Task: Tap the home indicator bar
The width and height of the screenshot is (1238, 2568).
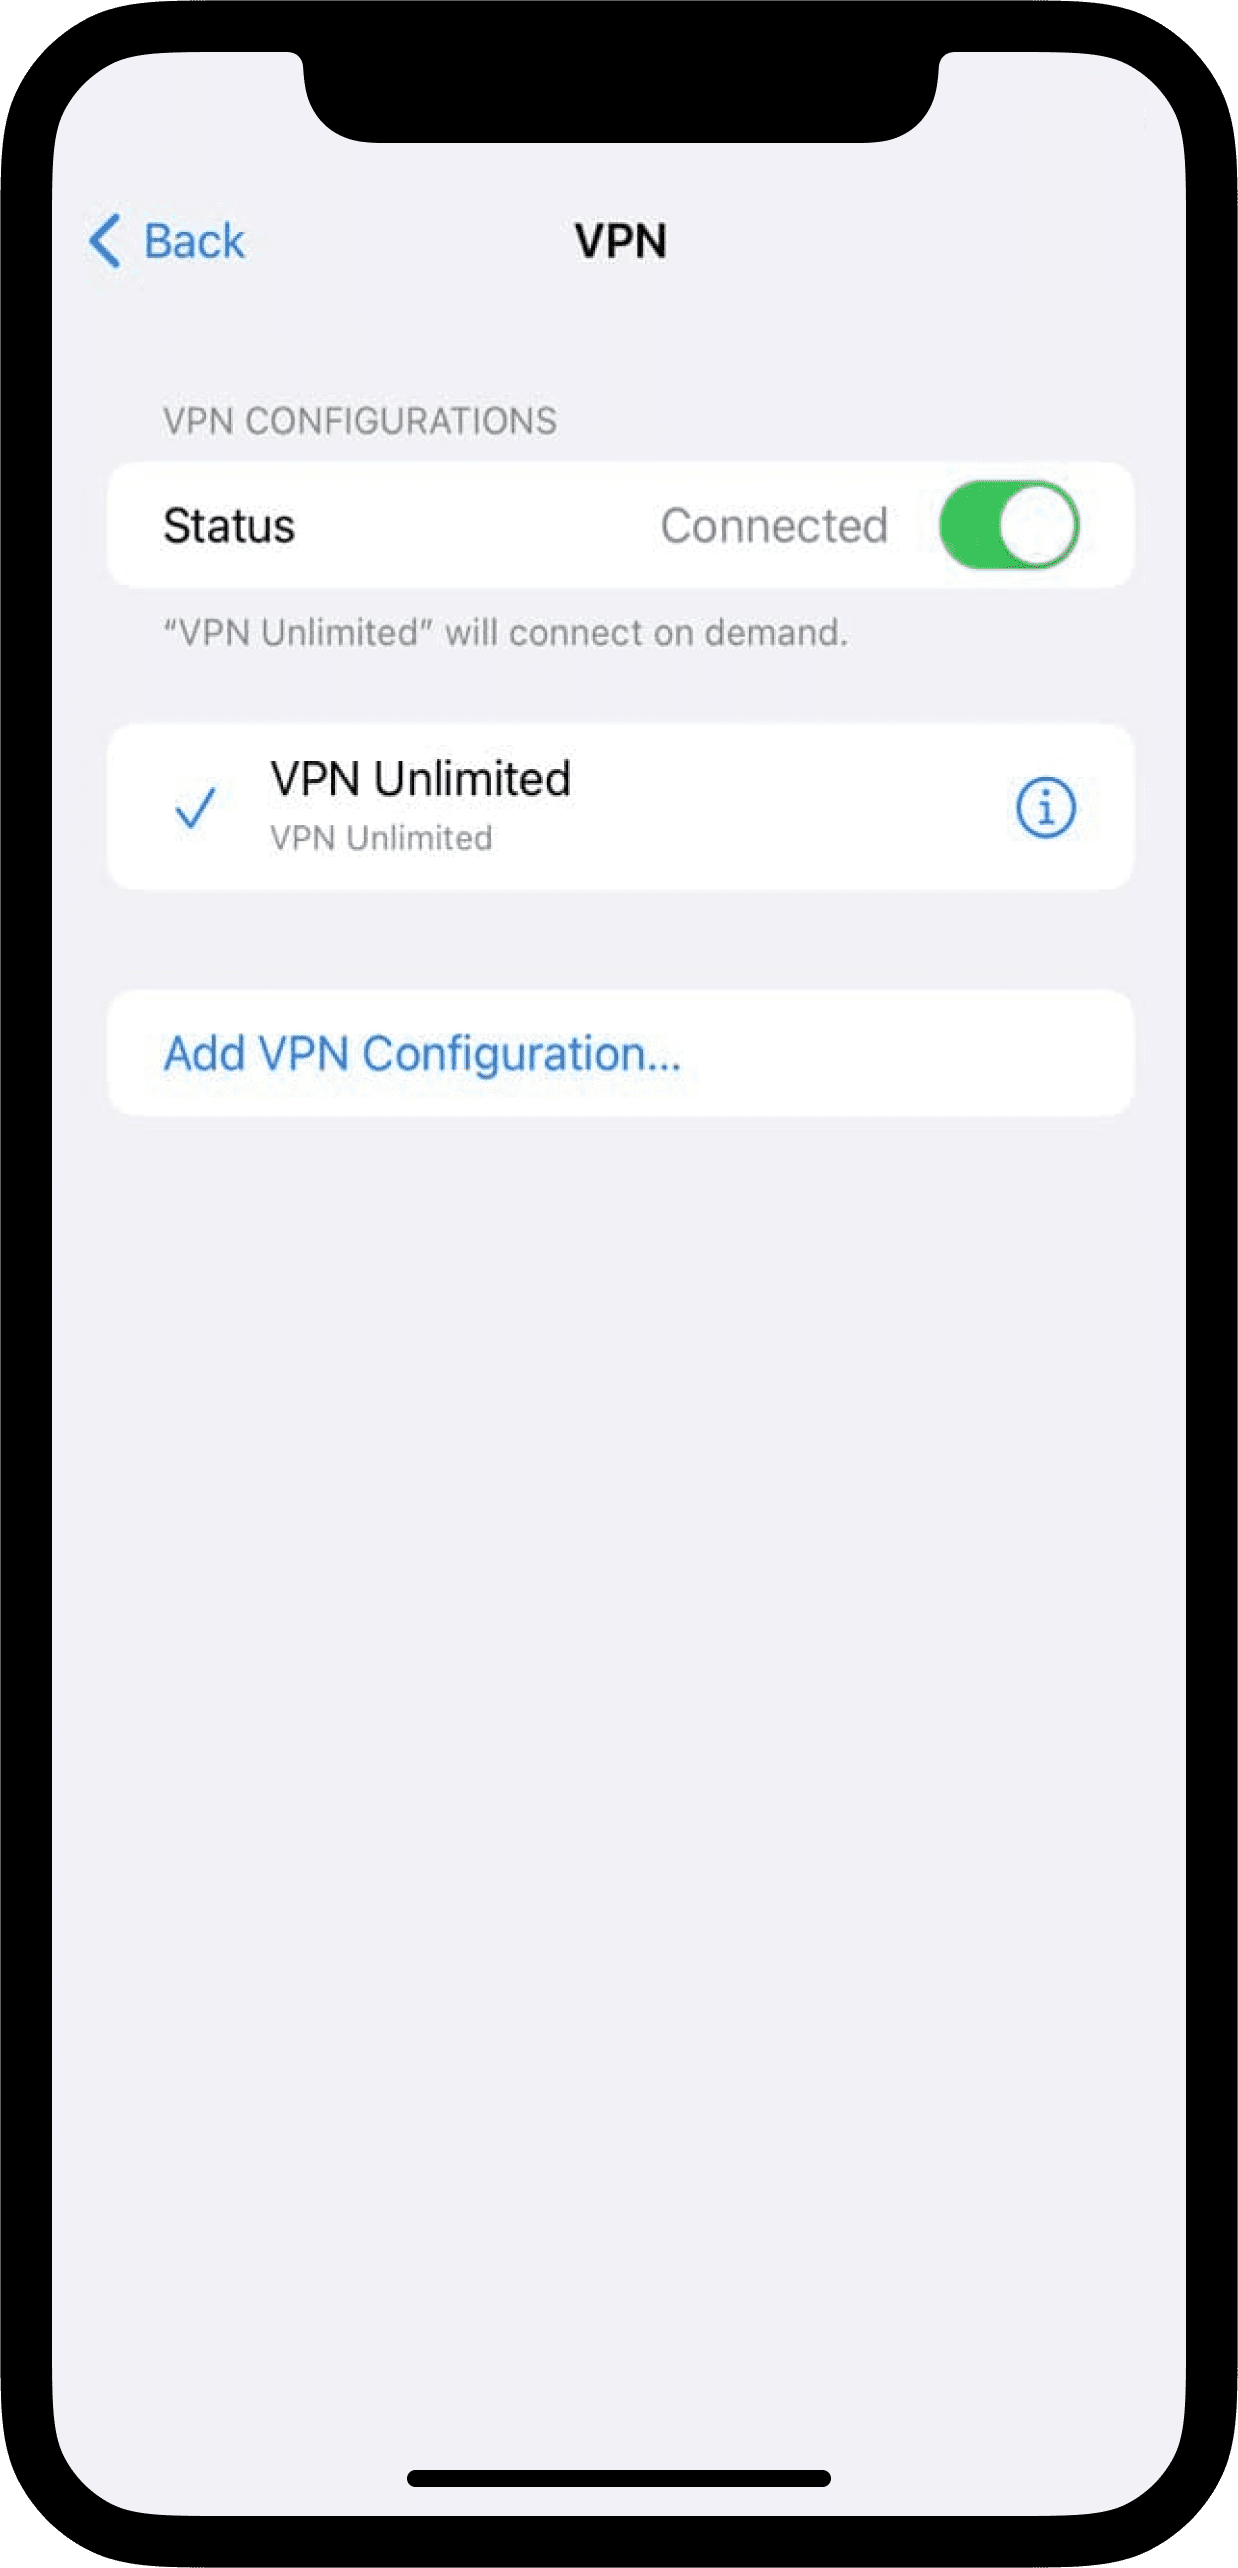Action: tap(619, 2478)
